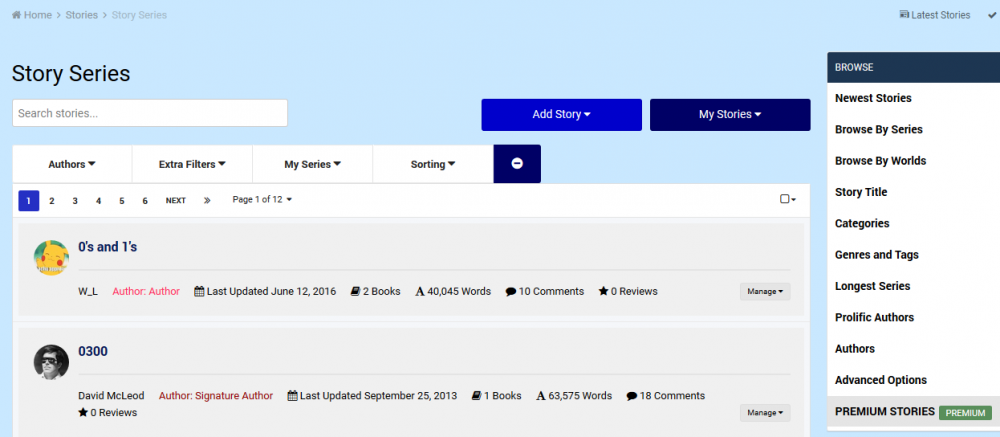Click the Latest Stories newspaper icon
1000x437 pixels.
coord(905,15)
